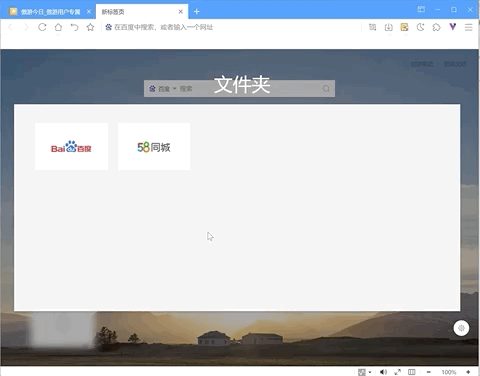This screenshot has width=480, height=376.
Task: Click the browser forward arrow
Action: (x=26, y=27)
